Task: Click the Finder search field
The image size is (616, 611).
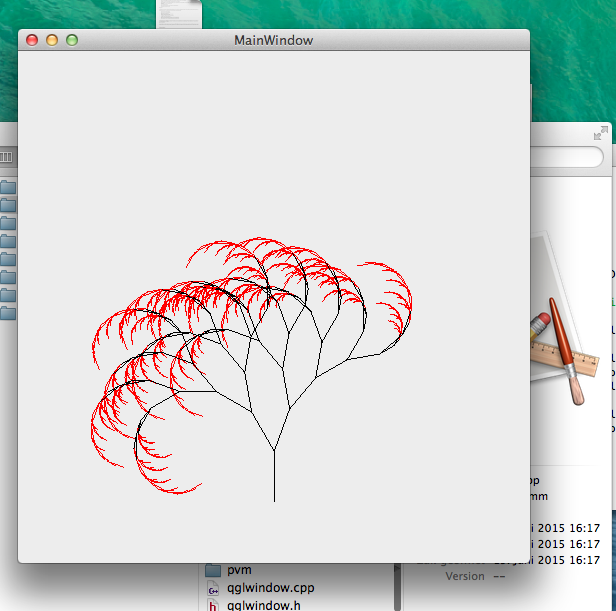Action: 568,157
